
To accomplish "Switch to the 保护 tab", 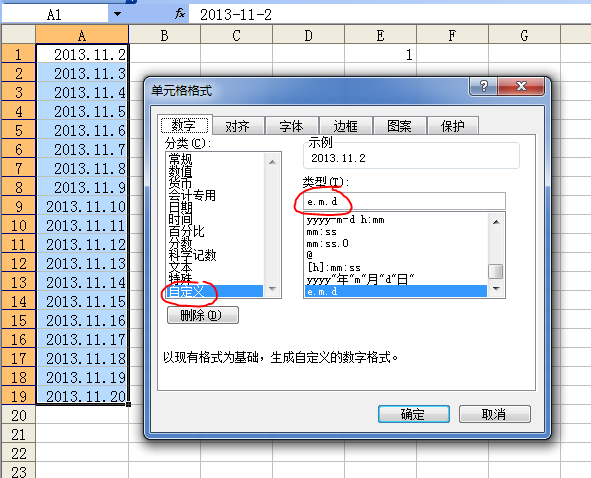I will (453, 126).
